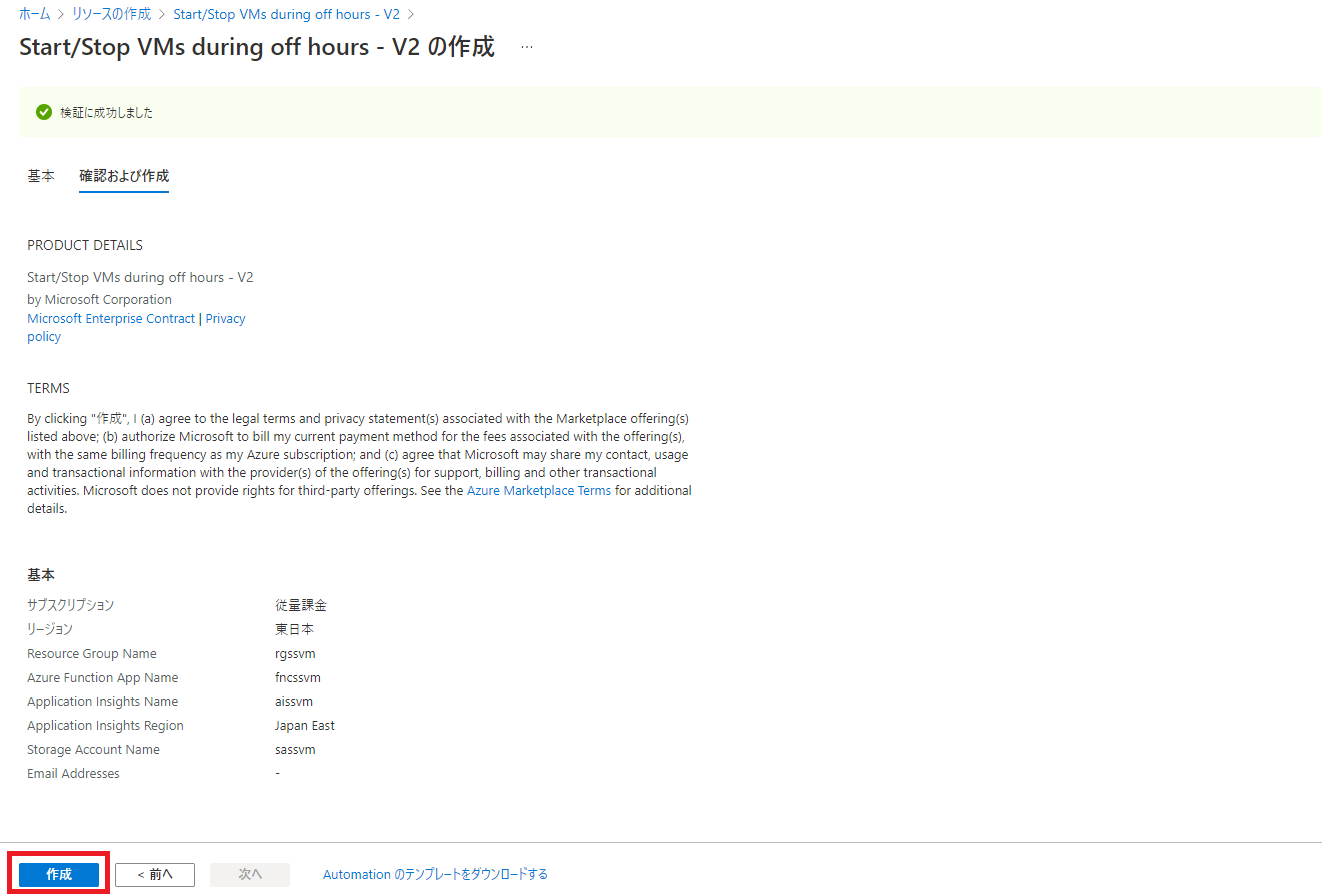This screenshot has width=1322, height=894.
Task: Click the 作成 (Create) button
Action: point(58,873)
